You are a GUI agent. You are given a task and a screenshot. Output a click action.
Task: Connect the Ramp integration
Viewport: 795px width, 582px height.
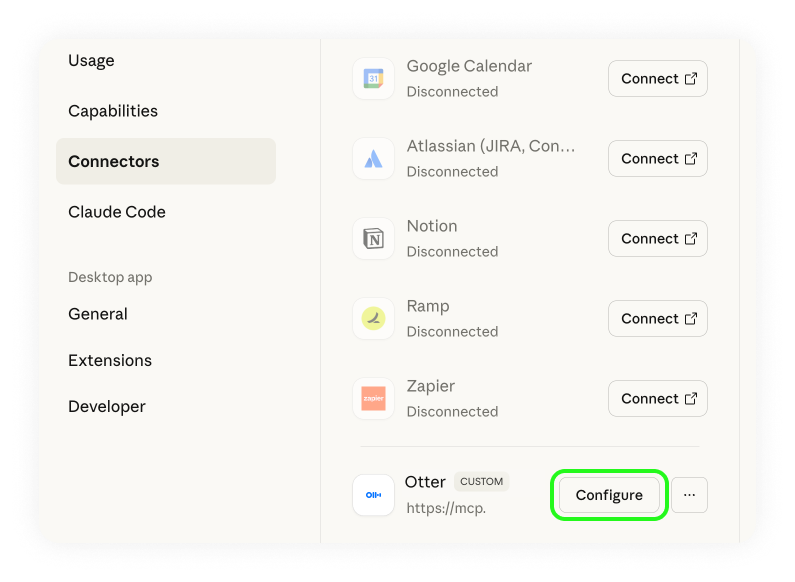click(657, 319)
